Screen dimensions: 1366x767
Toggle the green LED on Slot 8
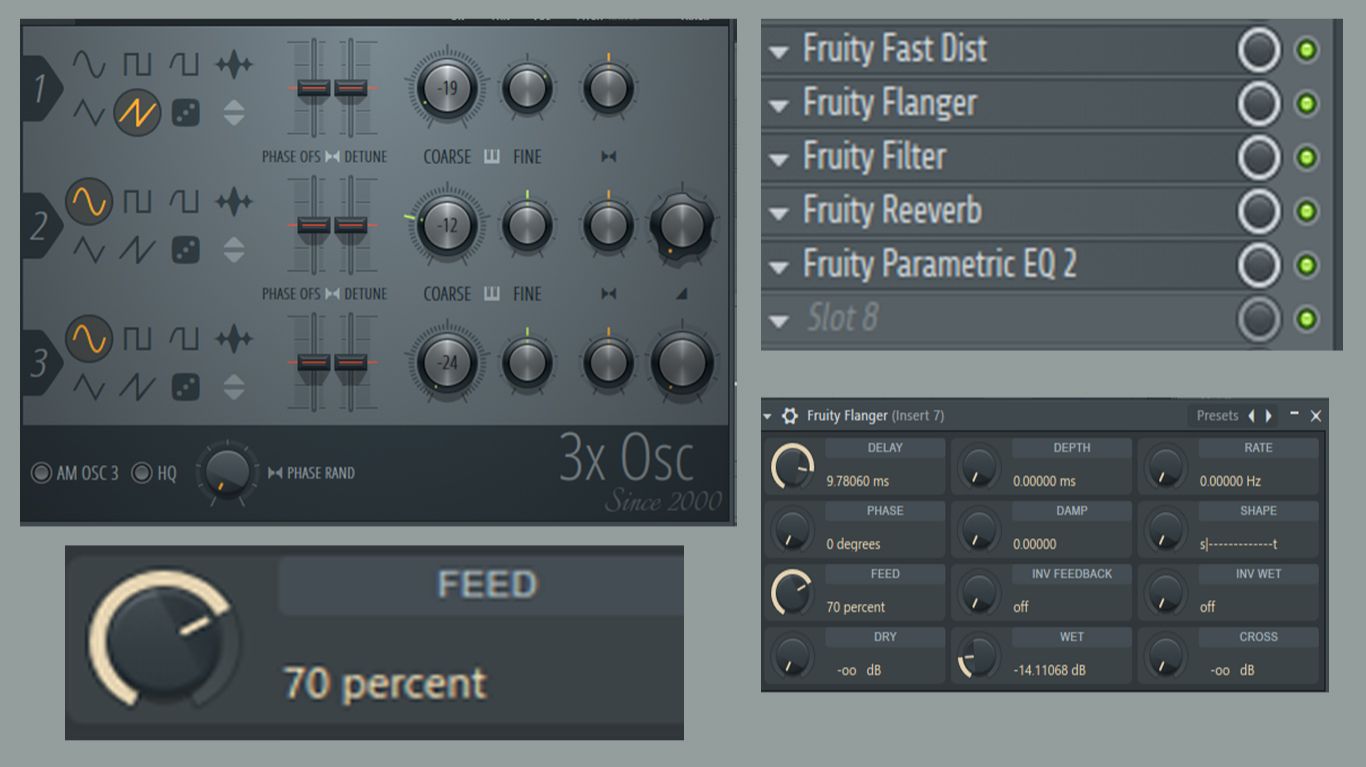coord(1306,320)
